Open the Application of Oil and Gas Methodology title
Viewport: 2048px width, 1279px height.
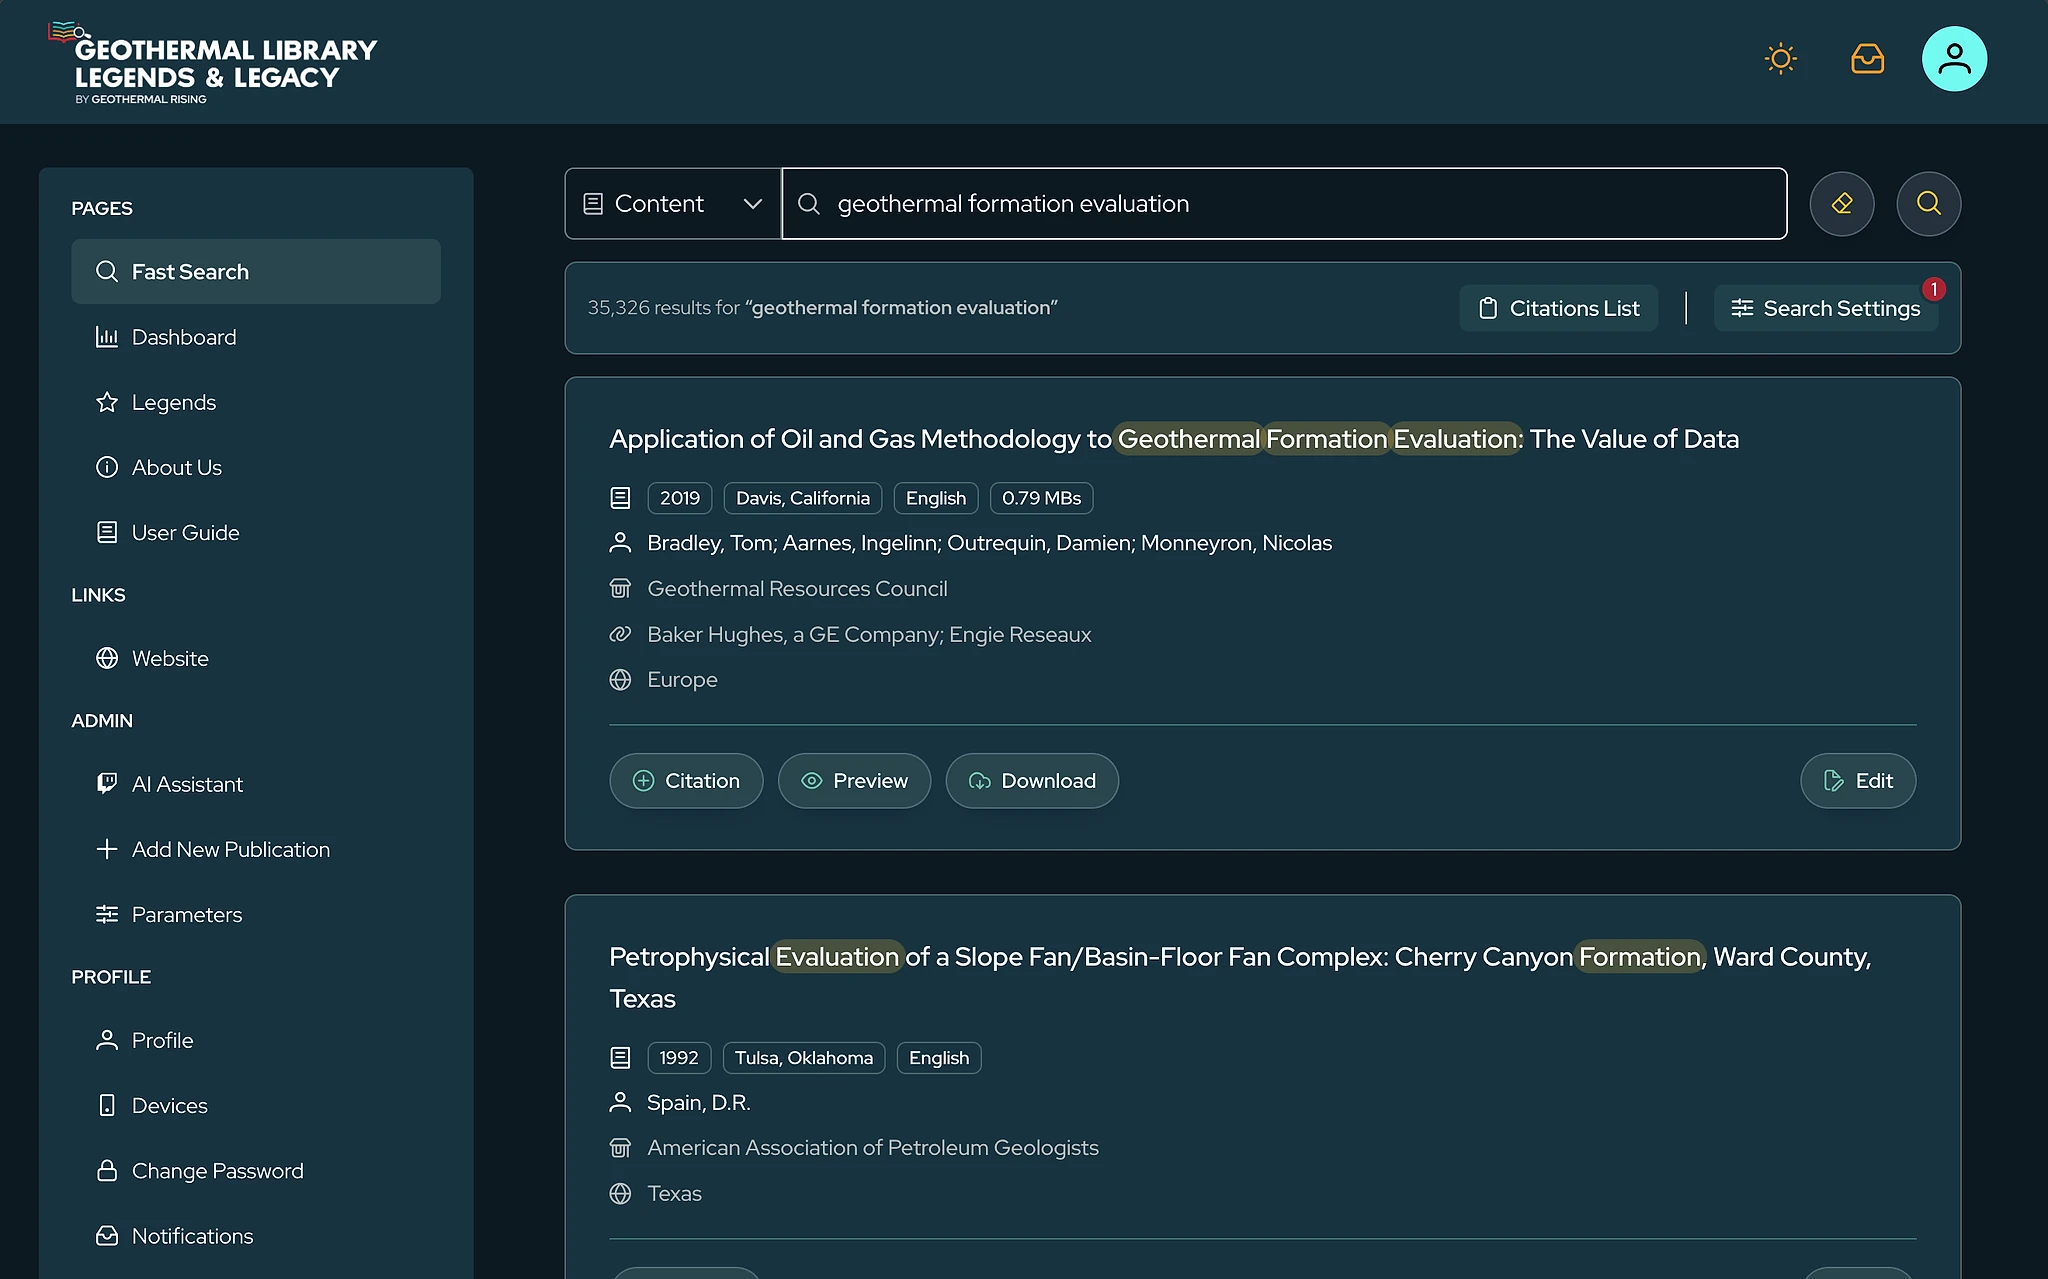1174,439
